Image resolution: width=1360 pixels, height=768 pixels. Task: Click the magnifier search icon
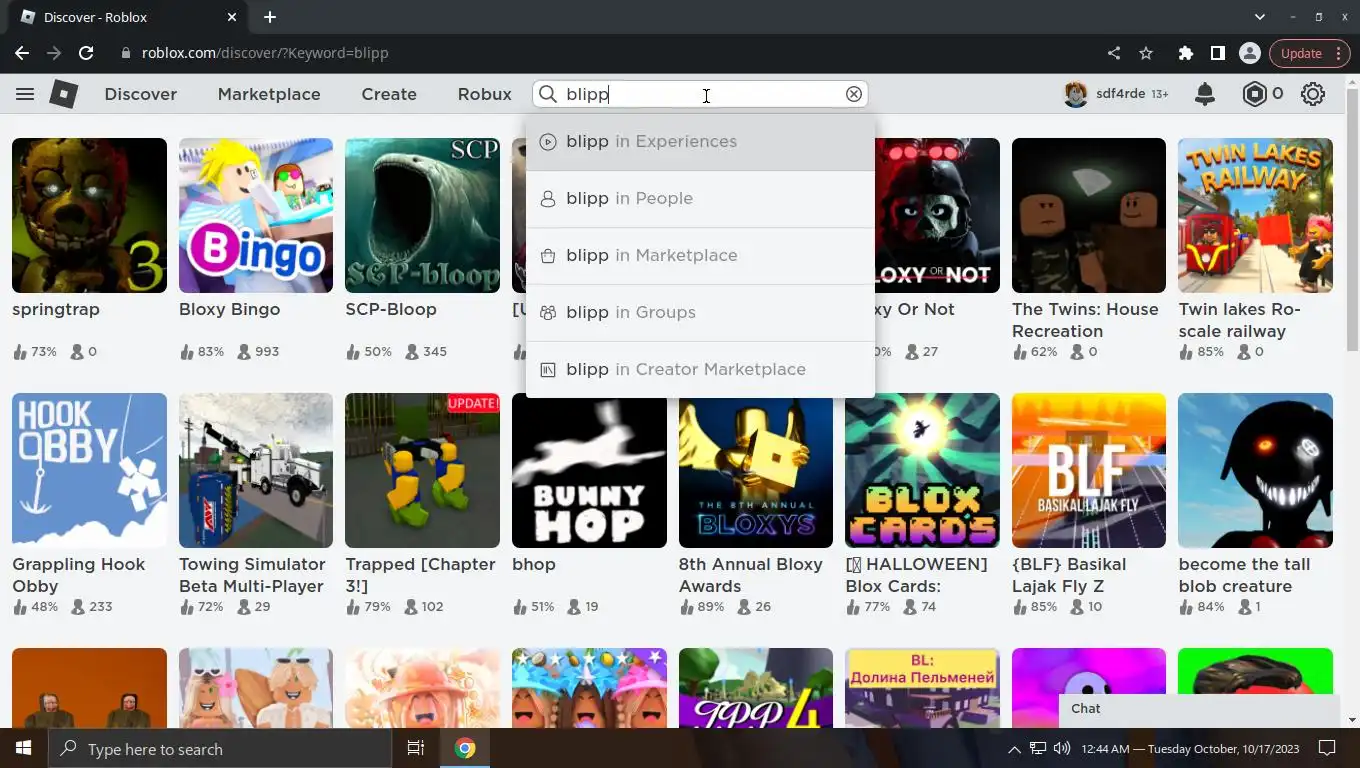548,94
